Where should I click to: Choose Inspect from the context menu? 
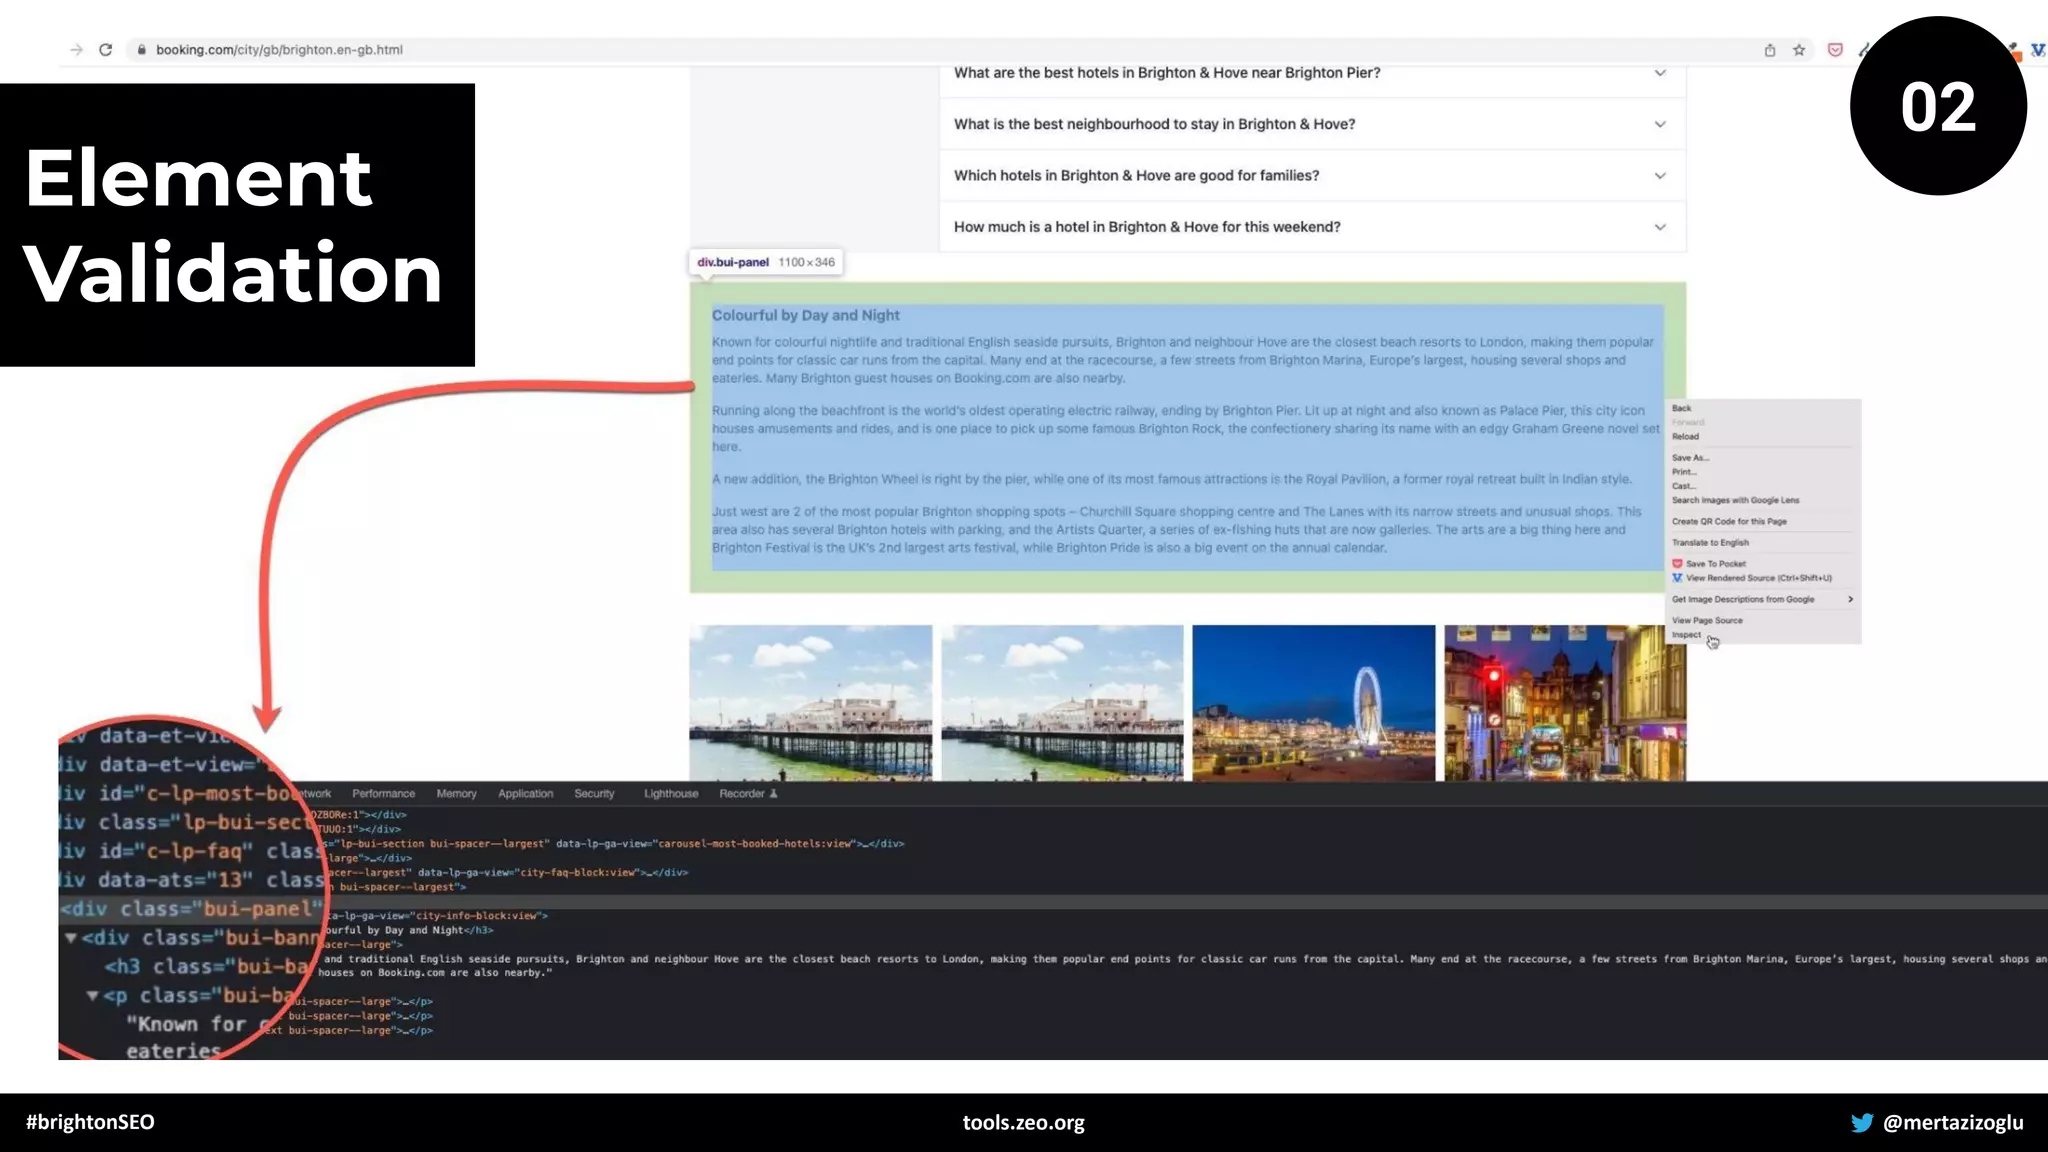tap(1686, 635)
